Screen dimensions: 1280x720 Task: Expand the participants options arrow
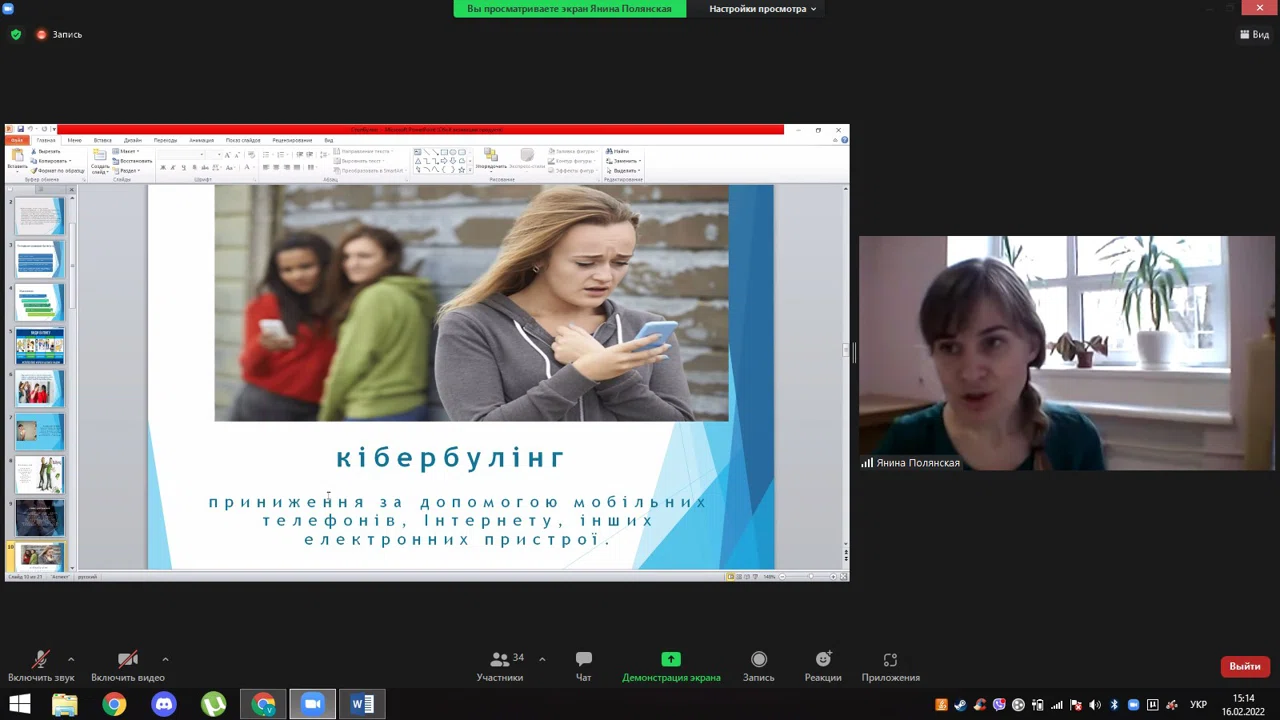point(542,659)
